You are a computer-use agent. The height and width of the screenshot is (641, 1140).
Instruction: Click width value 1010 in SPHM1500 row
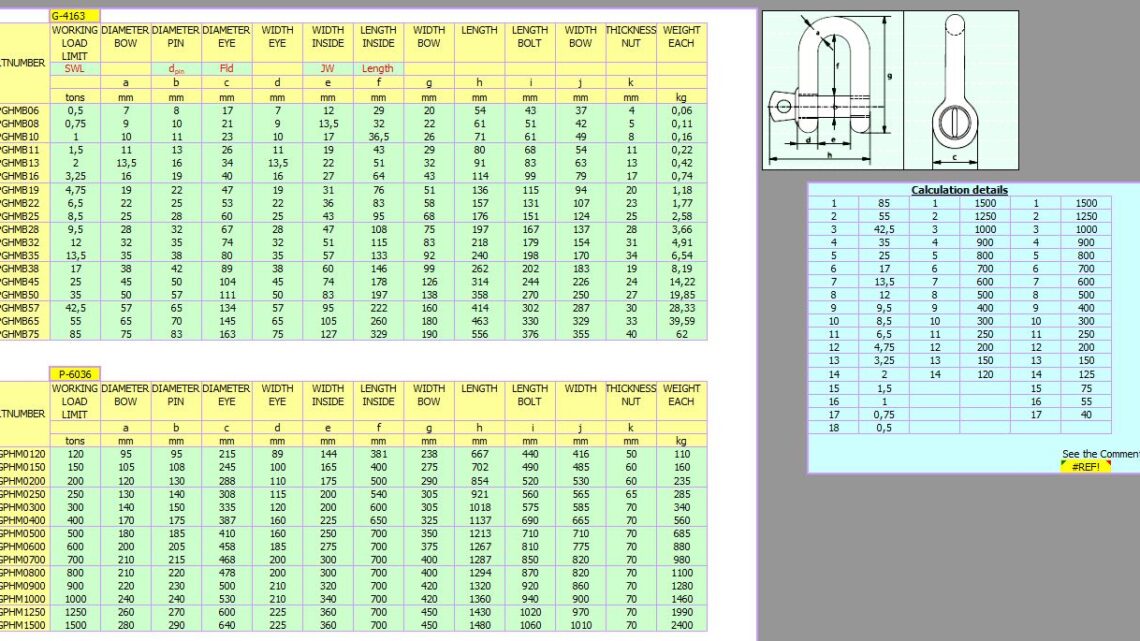(580, 625)
